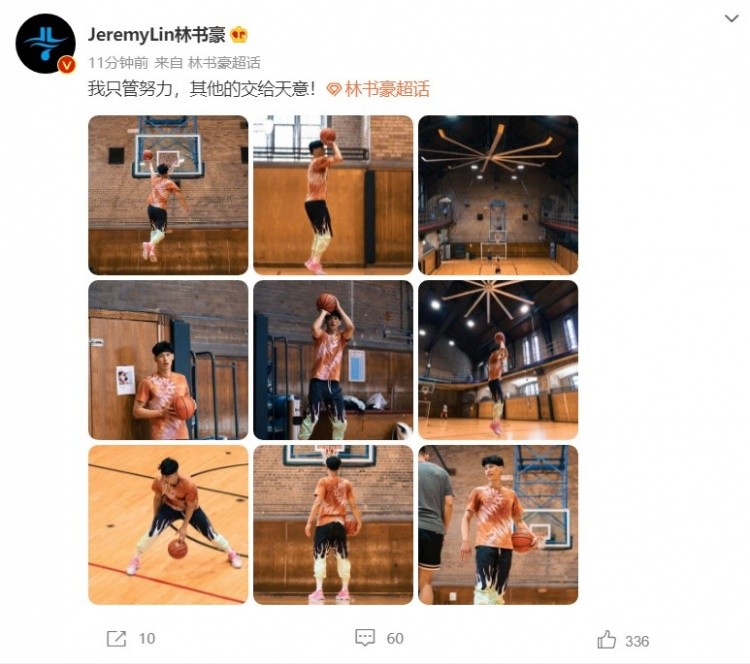750x664 pixels.
Task: Open photo of ball held overhead
Action: point(333,360)
